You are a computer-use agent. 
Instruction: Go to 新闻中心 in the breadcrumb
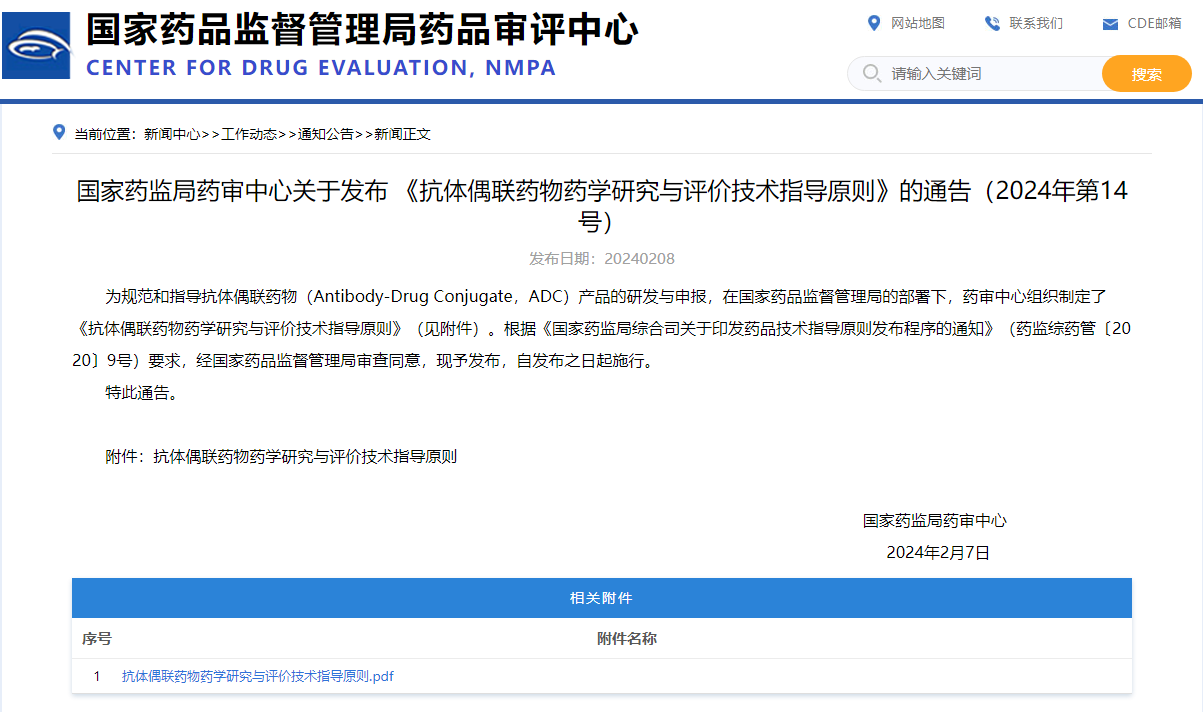pyautogui.click(x=172, y=134)
